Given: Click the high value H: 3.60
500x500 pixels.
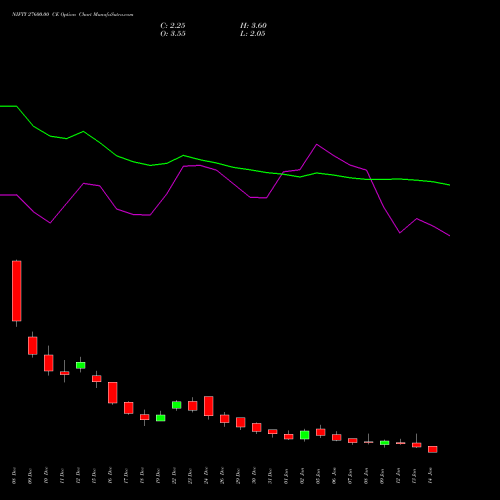Looking at the screenshot, I should click(253, 26).
